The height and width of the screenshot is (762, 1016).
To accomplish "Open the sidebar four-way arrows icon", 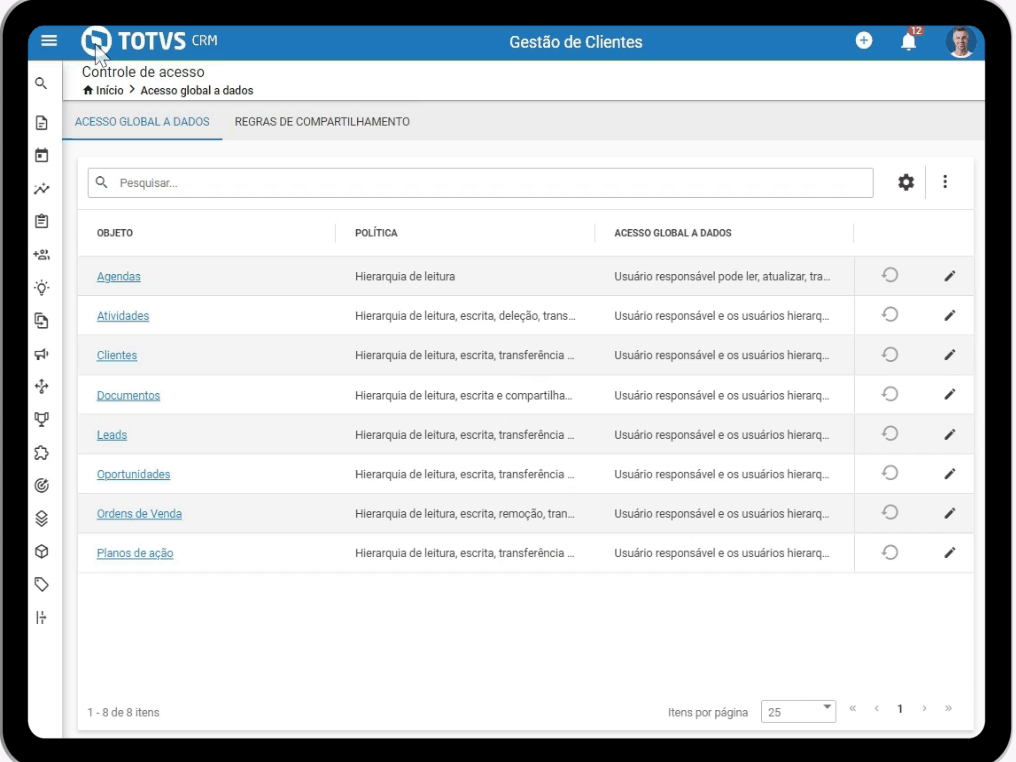I will (x=41, y=387).
